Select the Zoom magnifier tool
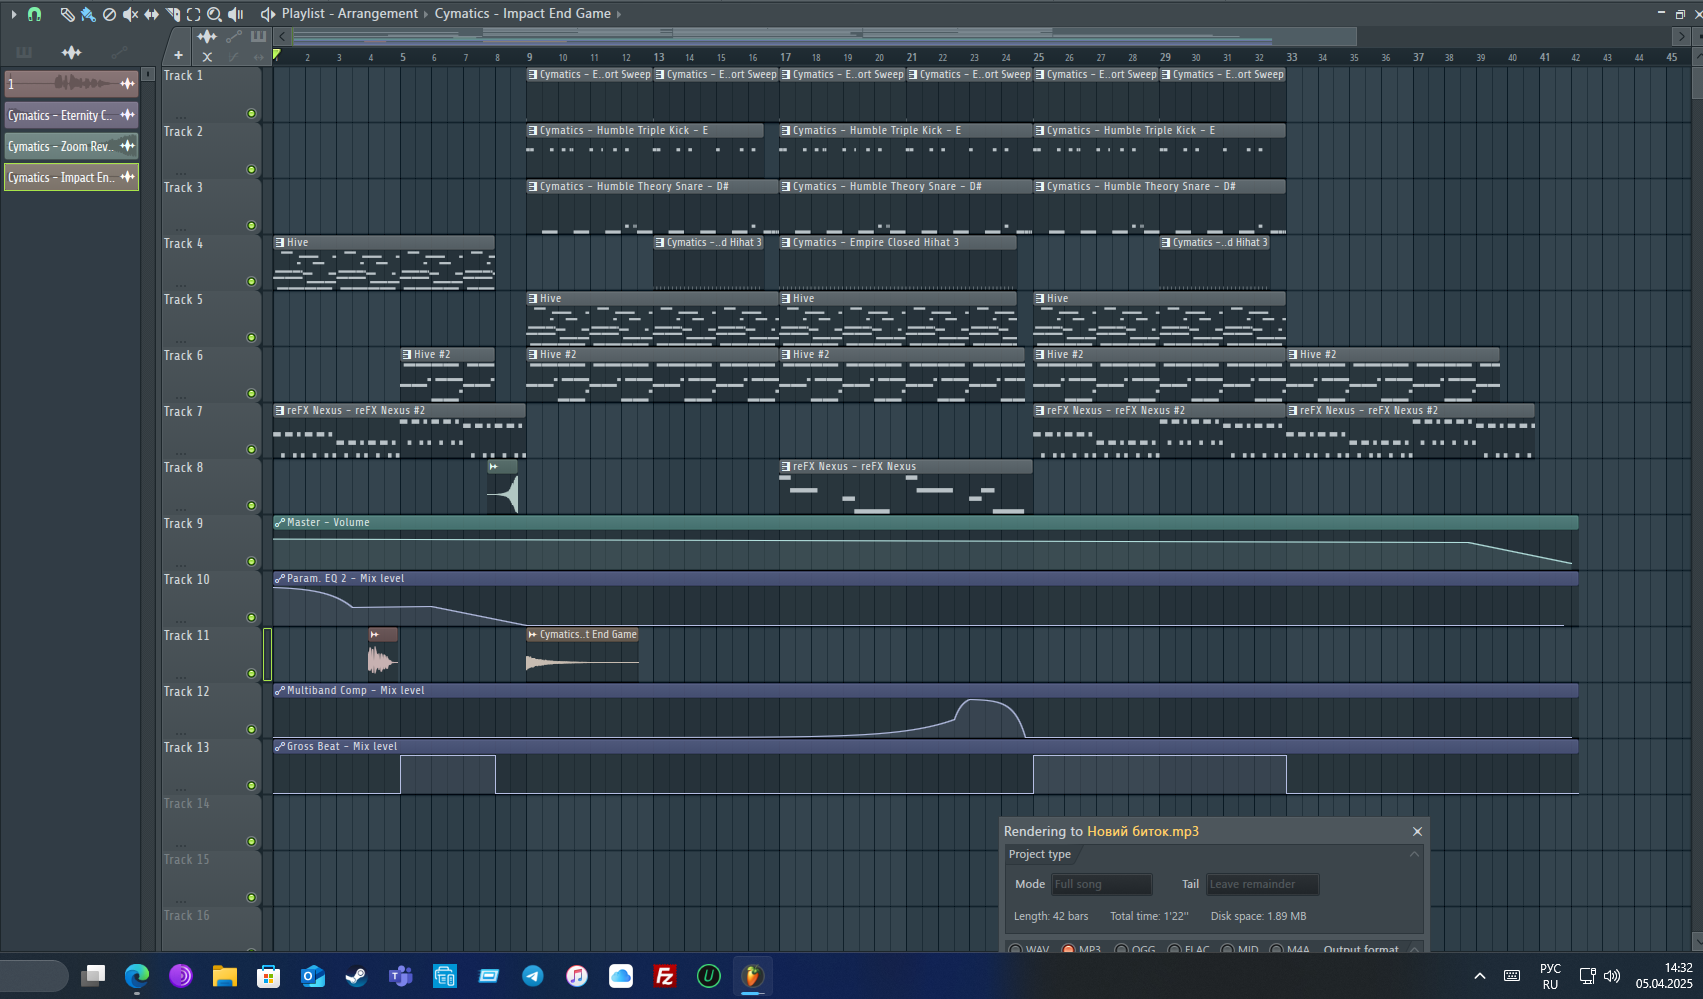 214,14
